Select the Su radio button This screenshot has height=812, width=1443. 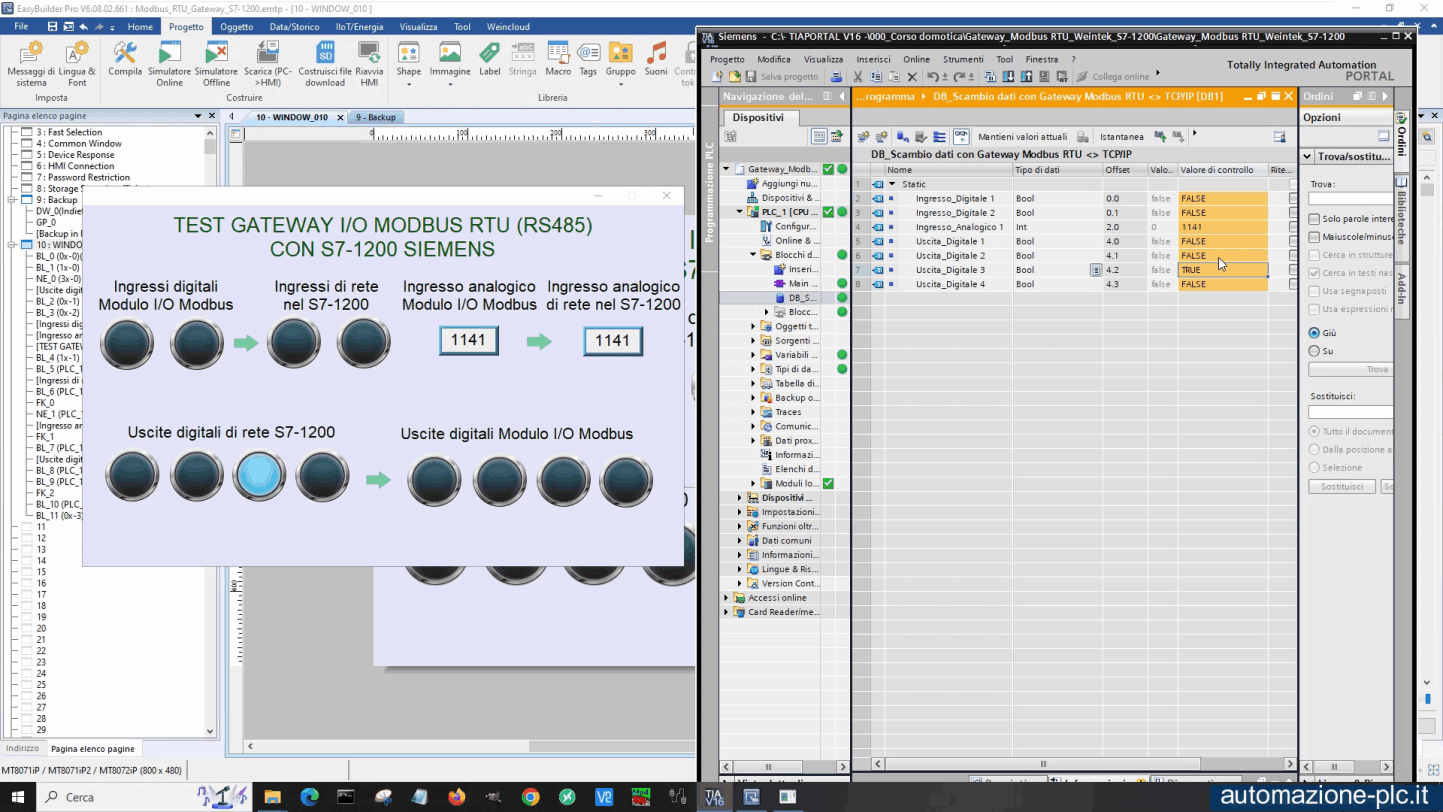click(1314, 351)
